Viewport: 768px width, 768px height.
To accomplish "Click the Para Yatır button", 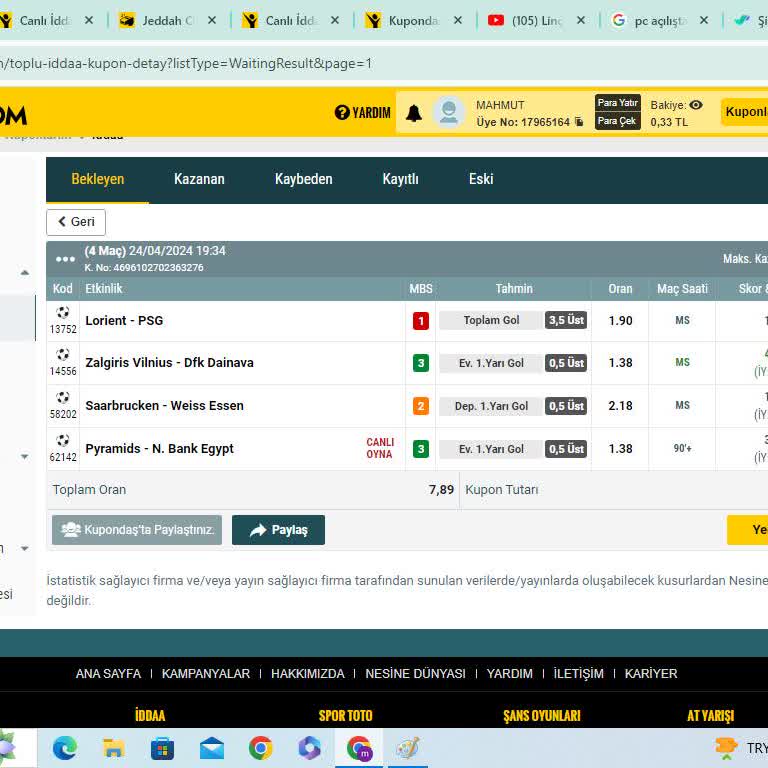I will click(618, 103).
